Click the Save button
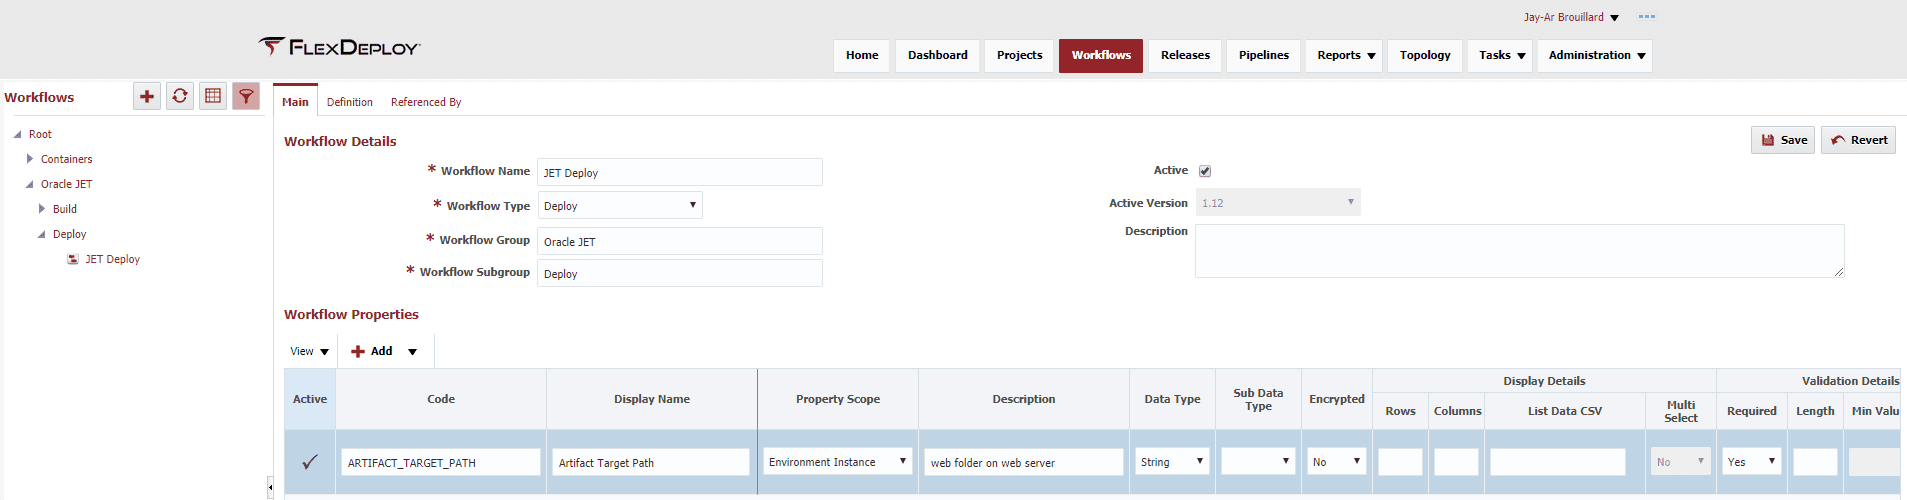The image size is (1907, 500). (1783, 140)
